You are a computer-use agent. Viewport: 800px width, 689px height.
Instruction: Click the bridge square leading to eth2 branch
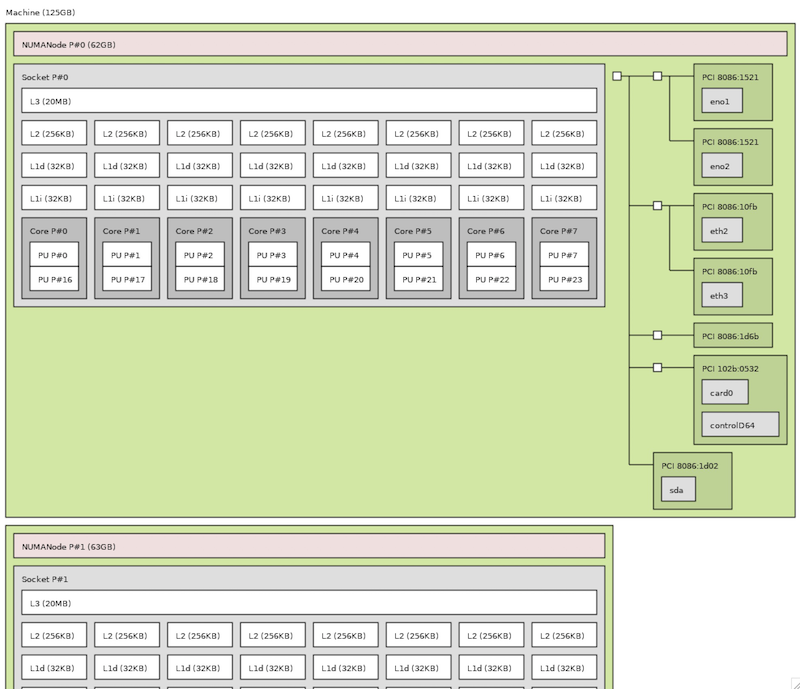point(657,205)
